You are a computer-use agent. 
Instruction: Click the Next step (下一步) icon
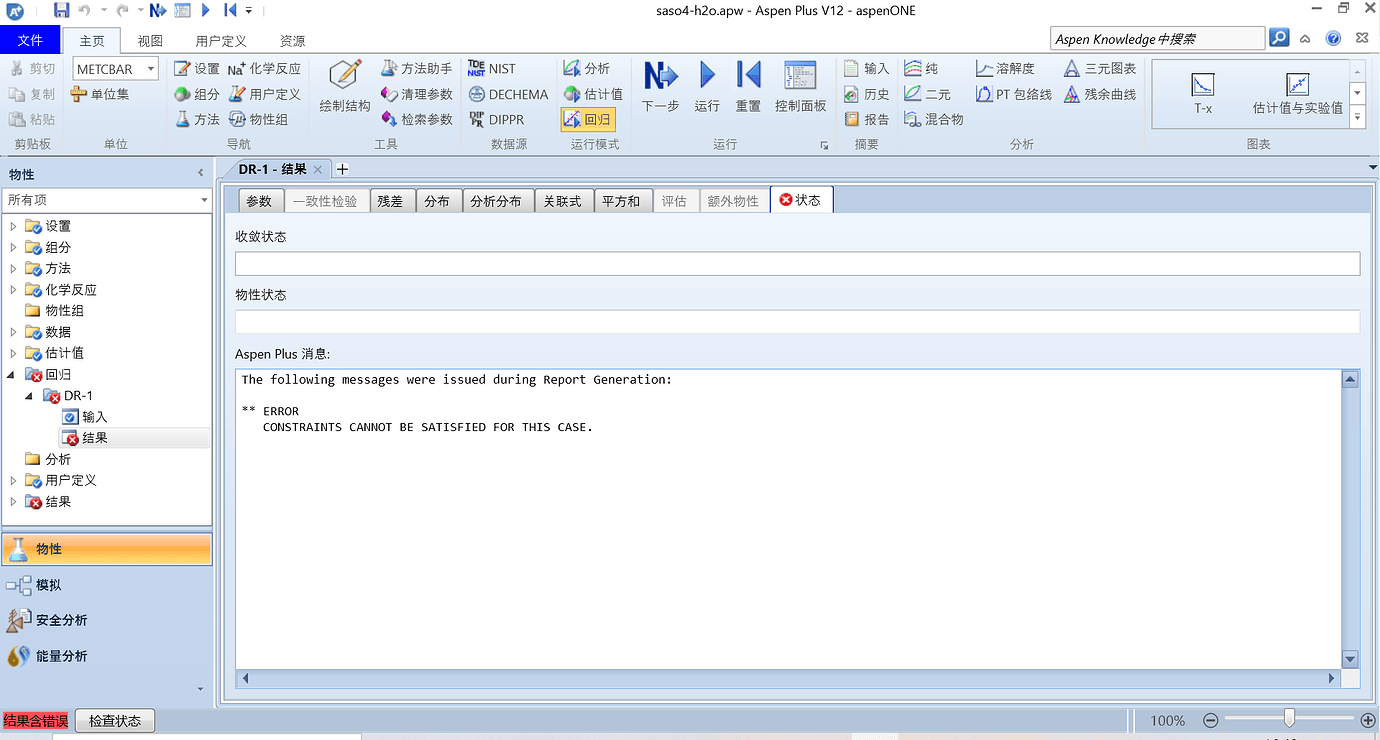[x=660, y=77]
